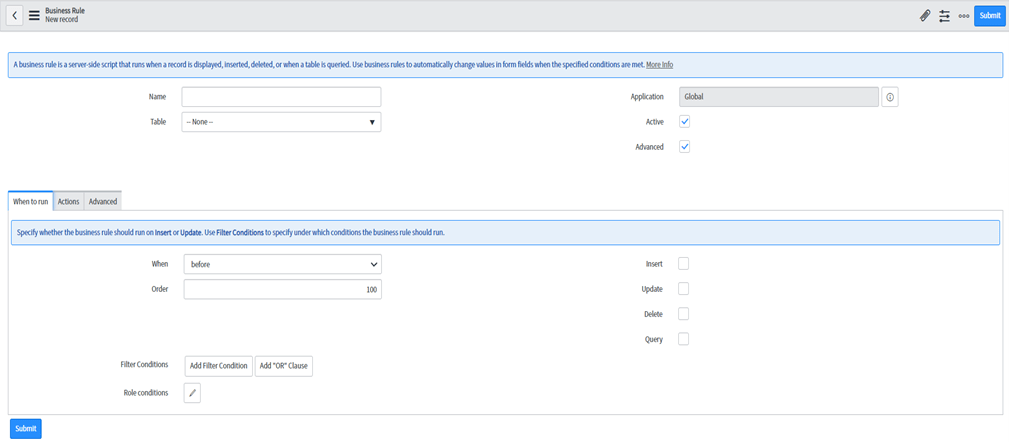
Task: Open the When dropdown set to before
Action: tap(282, 264)
